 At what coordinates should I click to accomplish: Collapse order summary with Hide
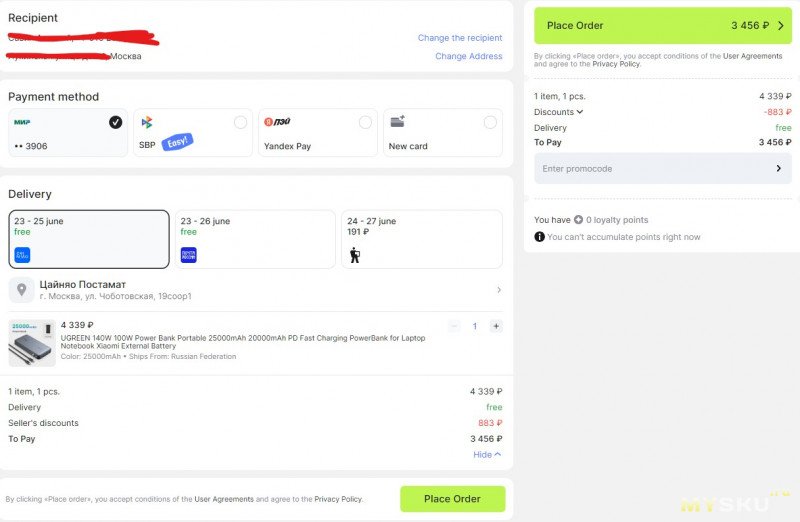pos(487,455)
